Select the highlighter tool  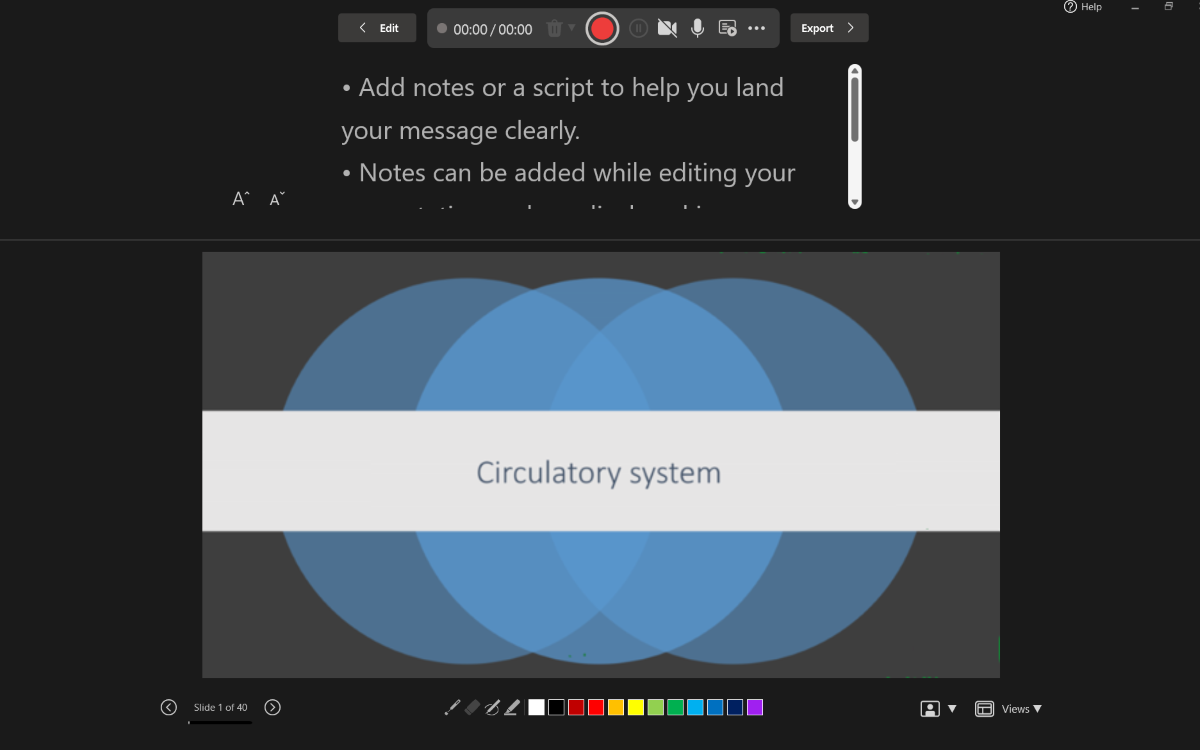pyautogui.click(x=512, y=708)
